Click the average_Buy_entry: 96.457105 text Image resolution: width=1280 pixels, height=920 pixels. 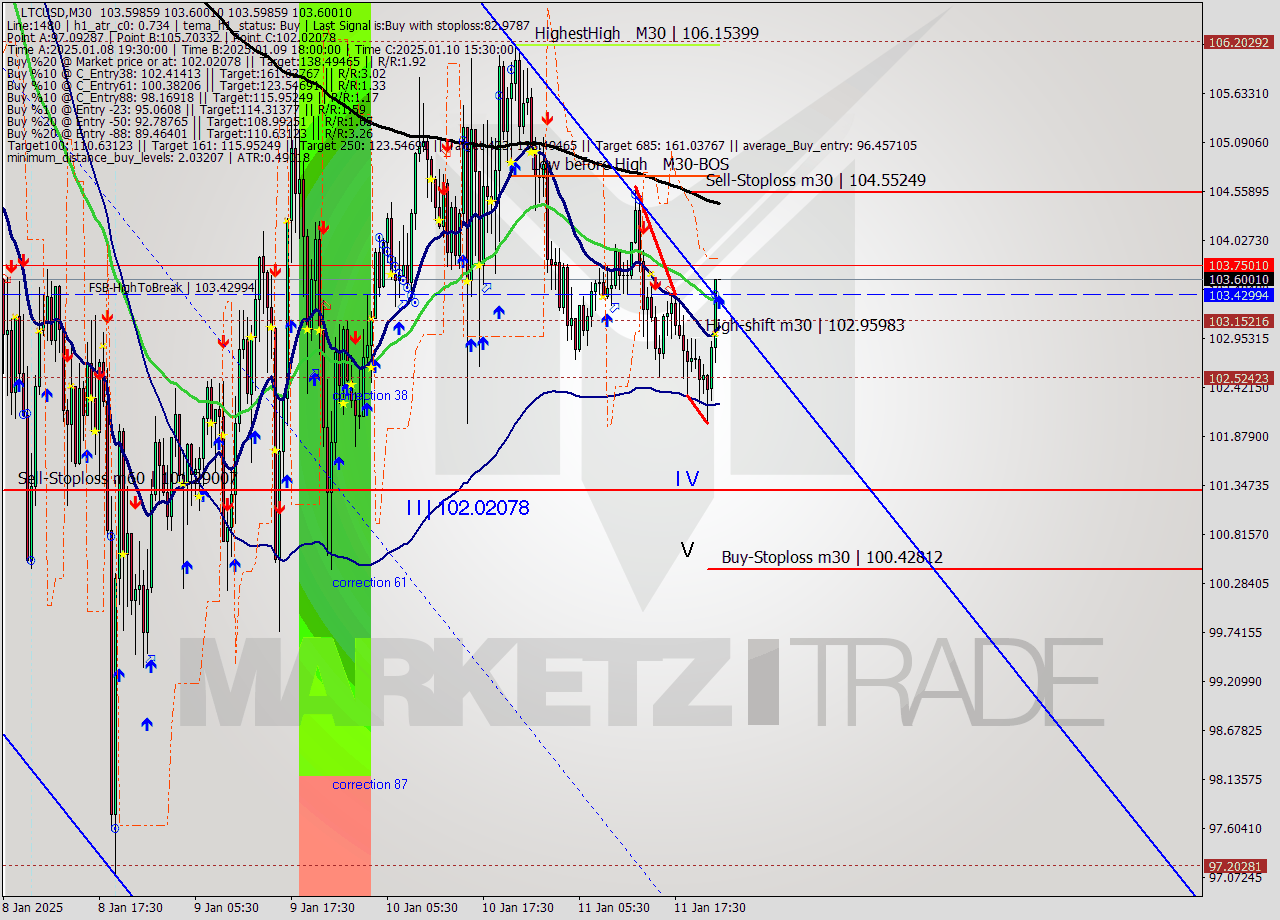[830, 146]
